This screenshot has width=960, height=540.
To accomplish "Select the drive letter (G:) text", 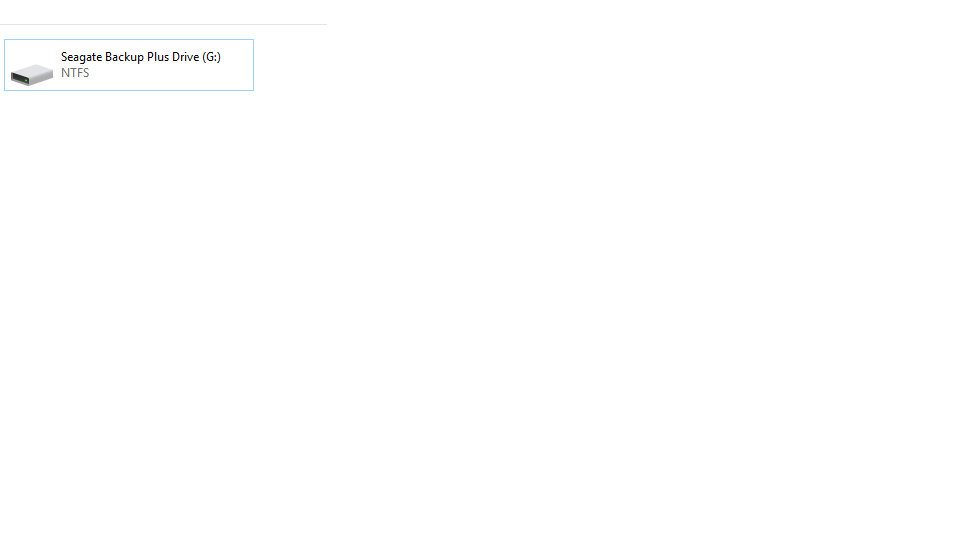I will (x=211, y=57).
